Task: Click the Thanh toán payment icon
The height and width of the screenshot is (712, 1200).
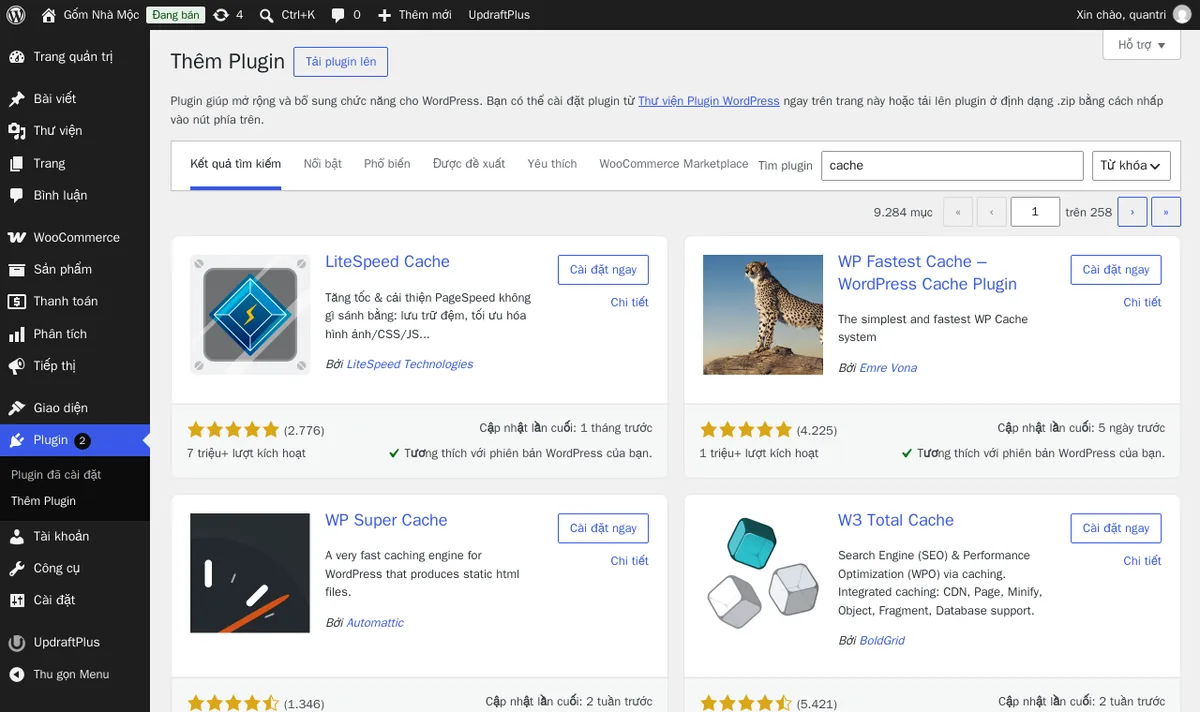Action: (17, 301)
